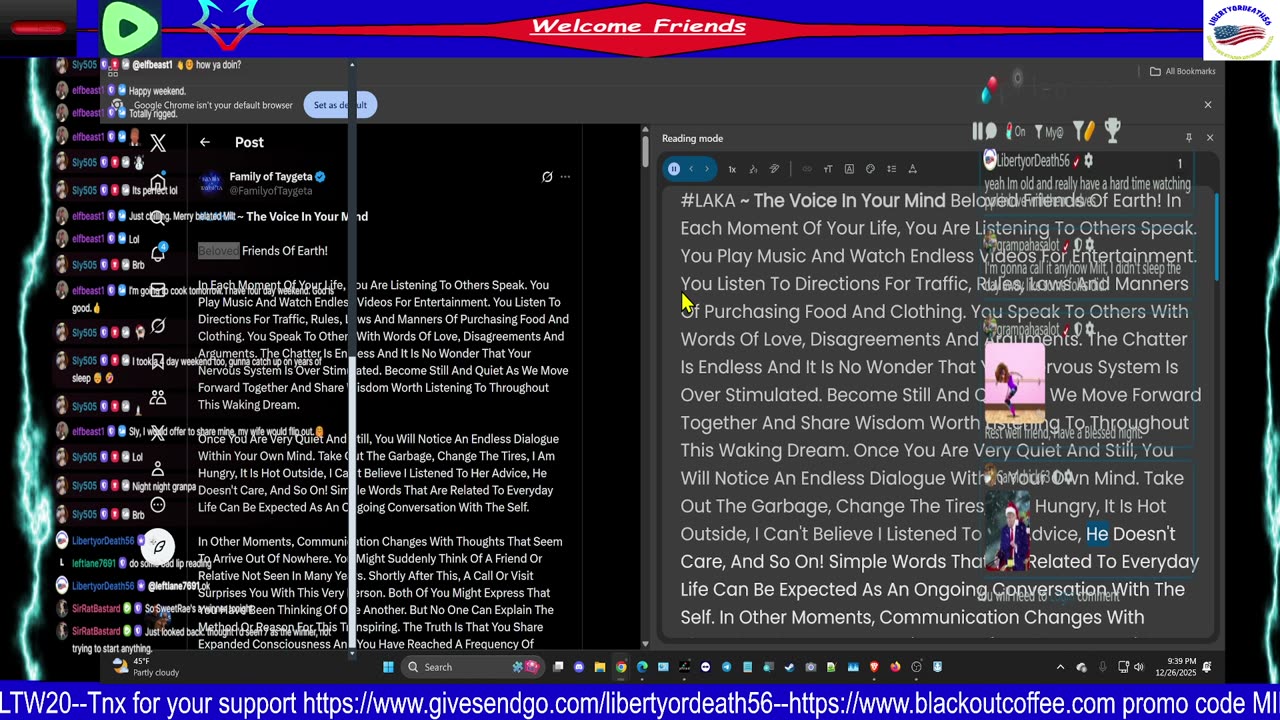This screenshot has height=720, width=1280.
Task: Open line spacing options in reading mode
Action: point(891,169)
